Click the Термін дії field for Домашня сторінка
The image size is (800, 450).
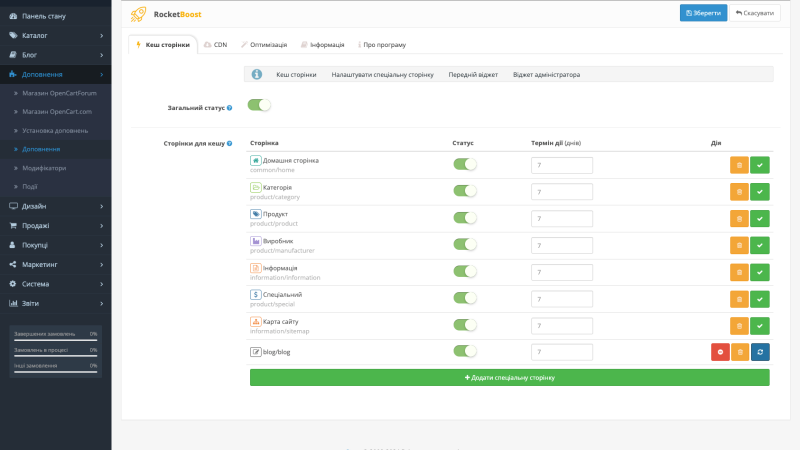[562, 165]
